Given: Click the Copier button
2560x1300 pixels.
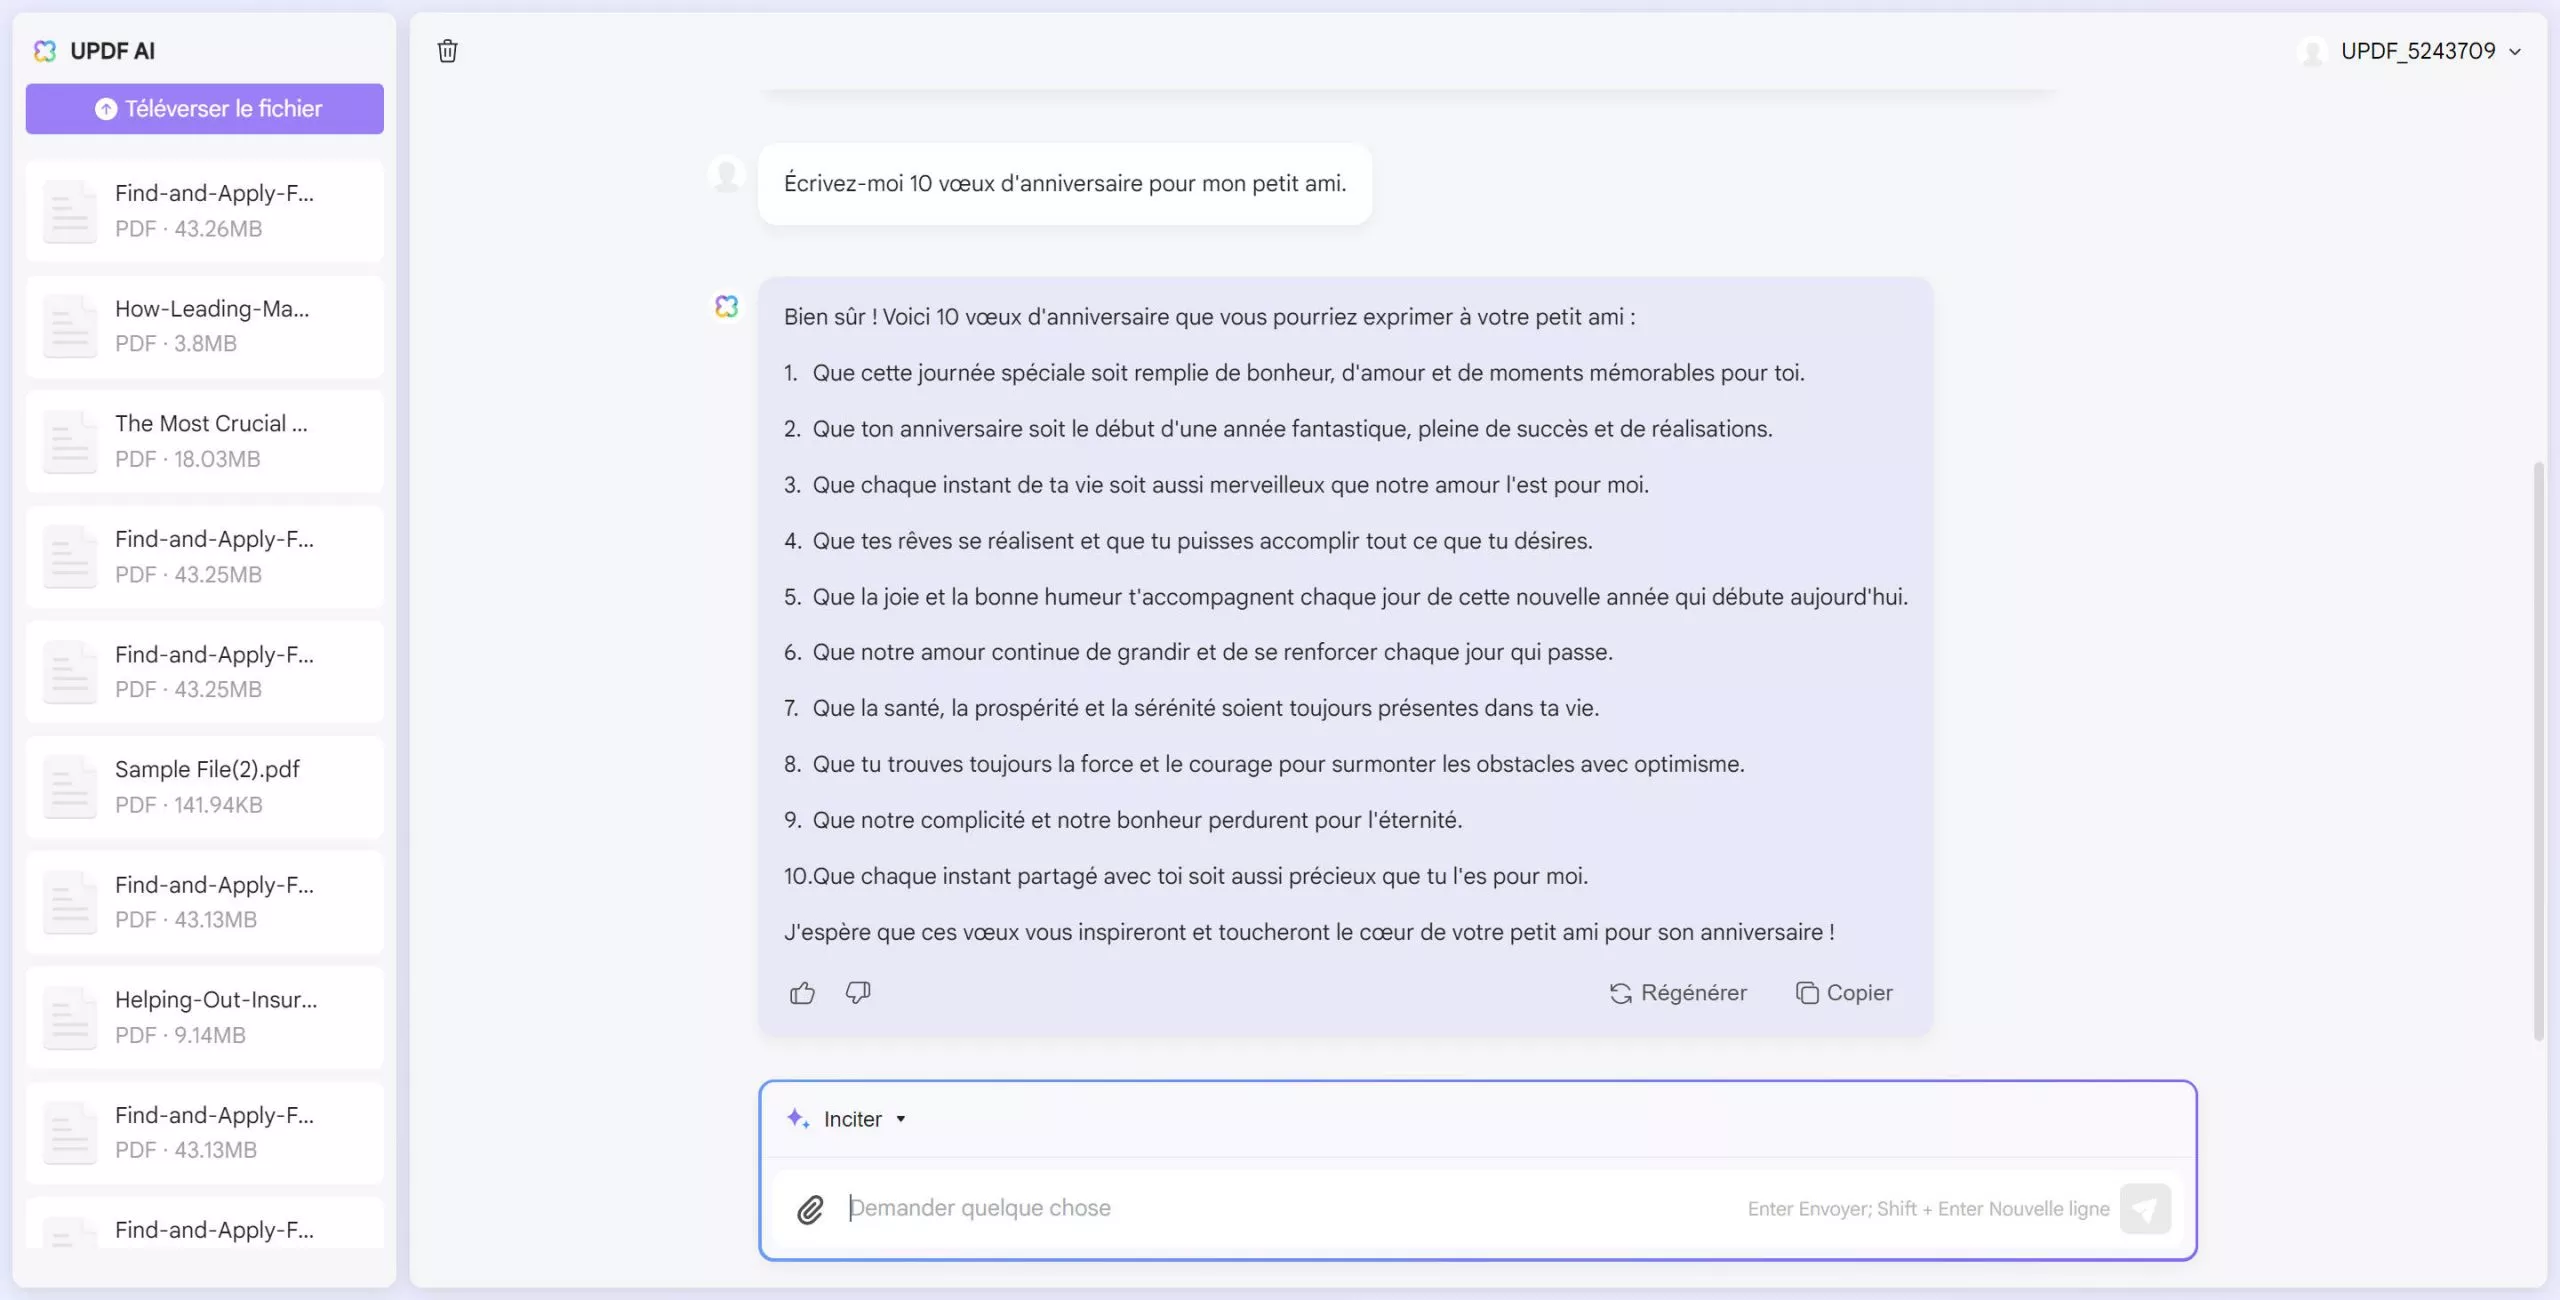Looking at the screenshot, I should [x=1845, y=993].
